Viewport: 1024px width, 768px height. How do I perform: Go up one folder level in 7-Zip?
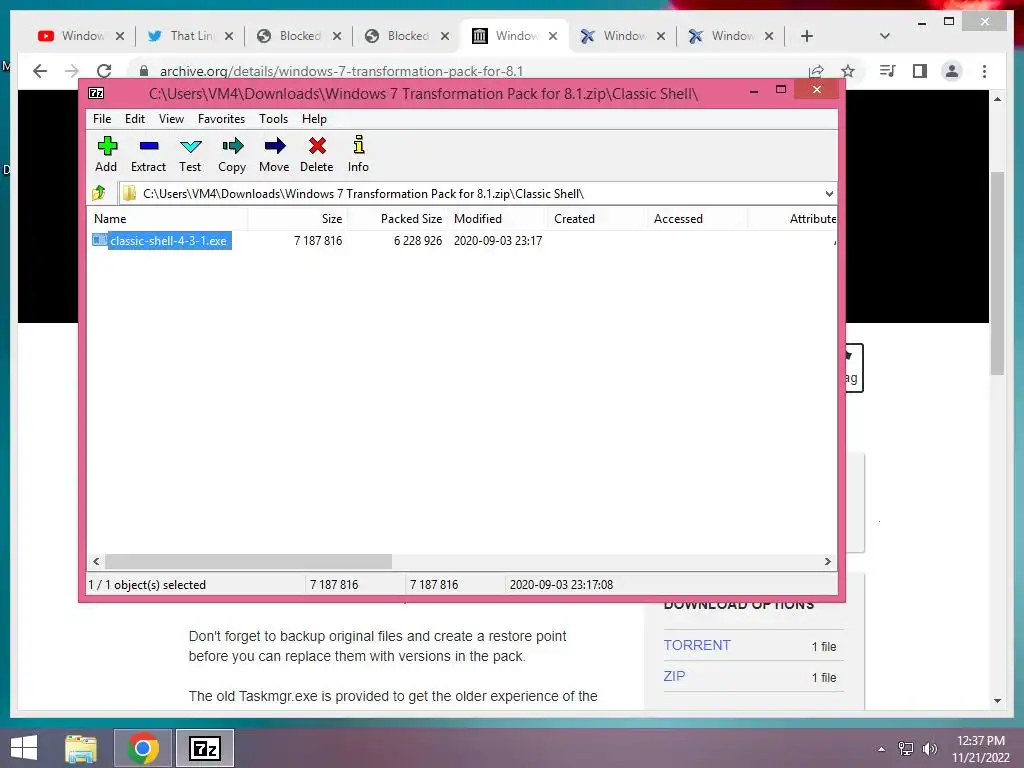click(99, 193)
